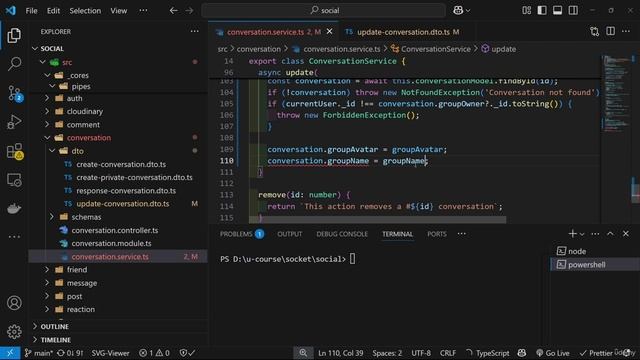This screenshot has width=640, height=360.
Task: Collapse the SOCIAL root folder
Action: pos(35,49)
